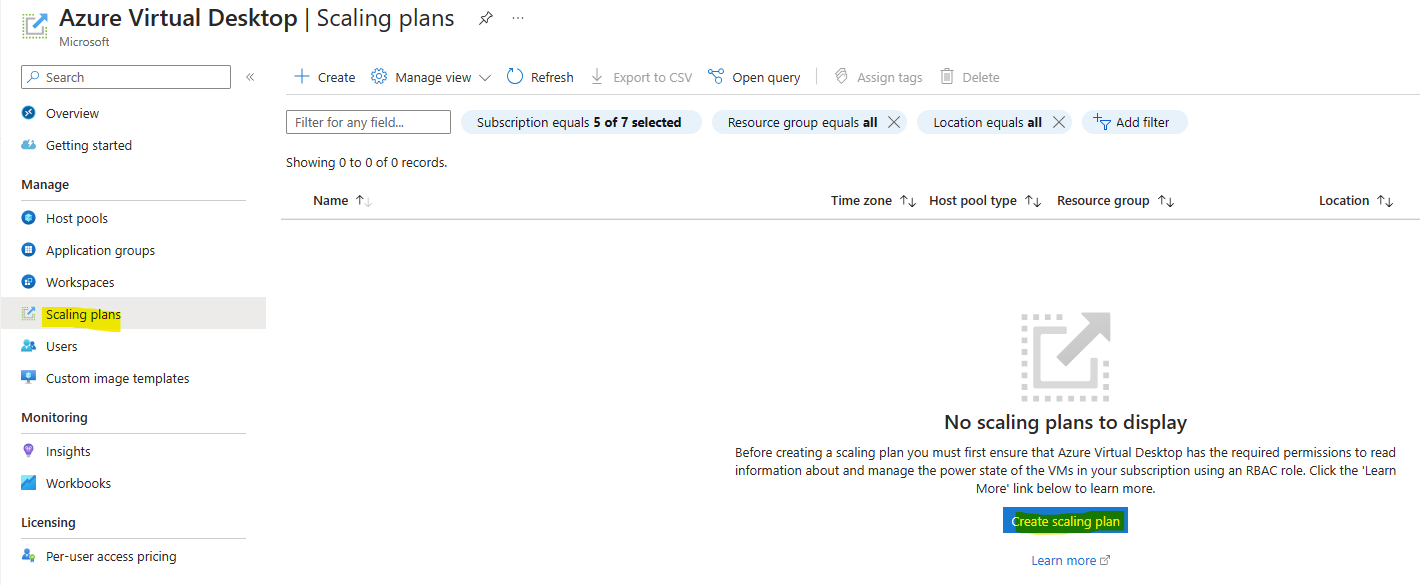Go to Host pools
This screenshot has height=585, width=1420.
coord(77,218)
